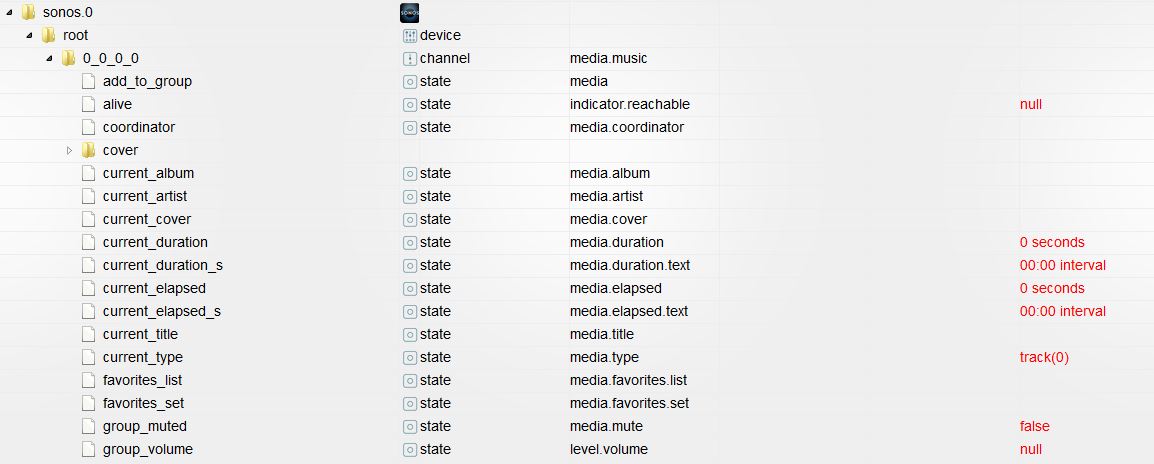
Task: Select the coordinator tree entry
Action: tap(138, 127)
